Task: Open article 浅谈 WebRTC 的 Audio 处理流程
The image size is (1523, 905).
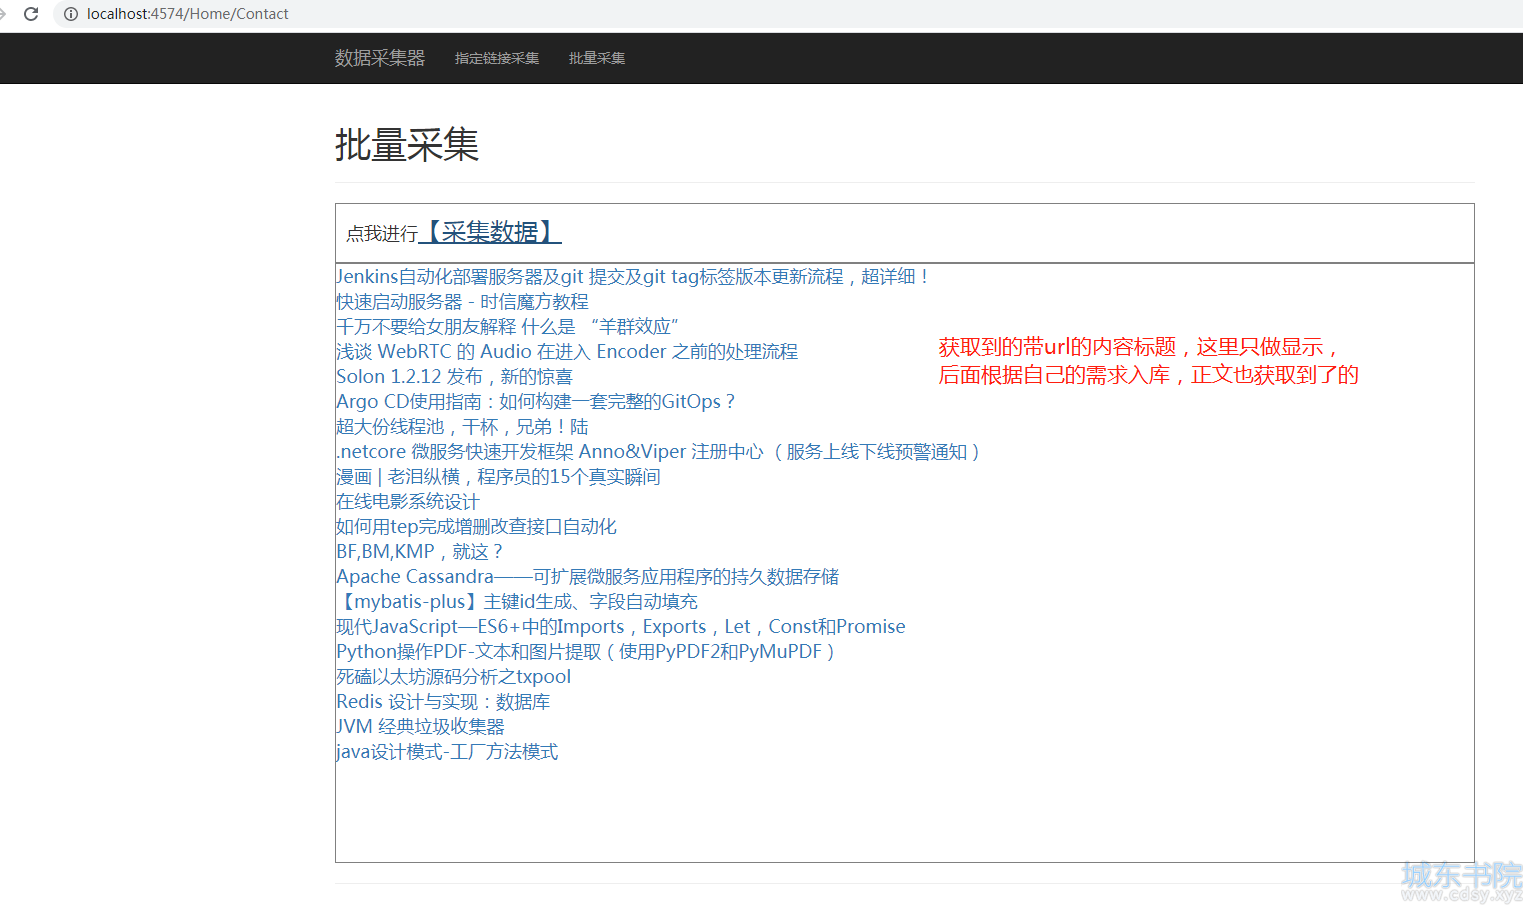Action: [567, 352]
